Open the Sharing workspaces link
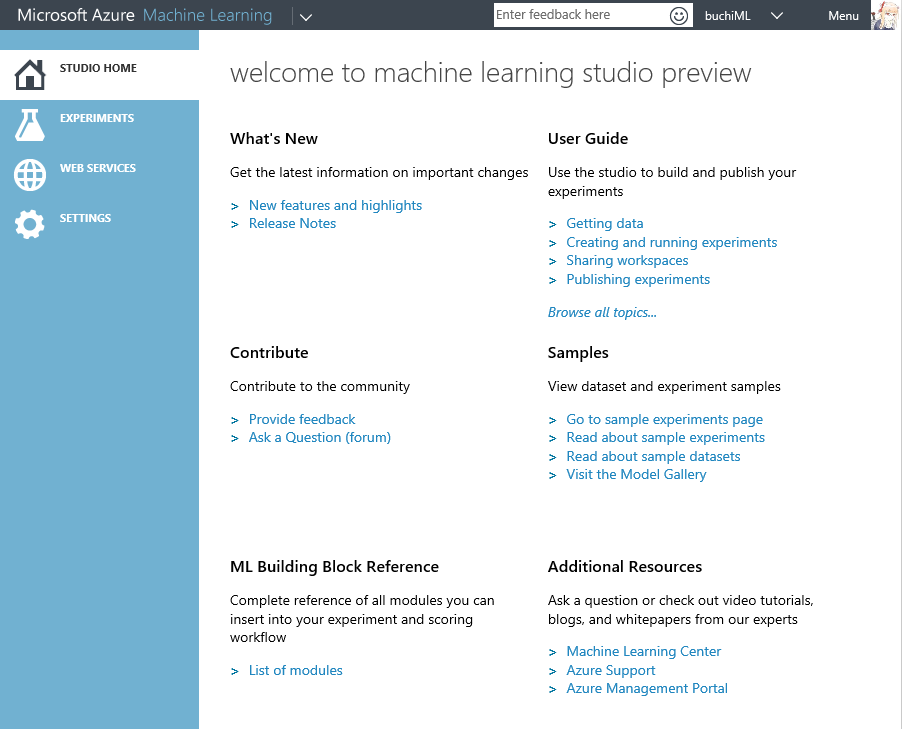This screenshot has width=902, height=729. tap(627, 261)
